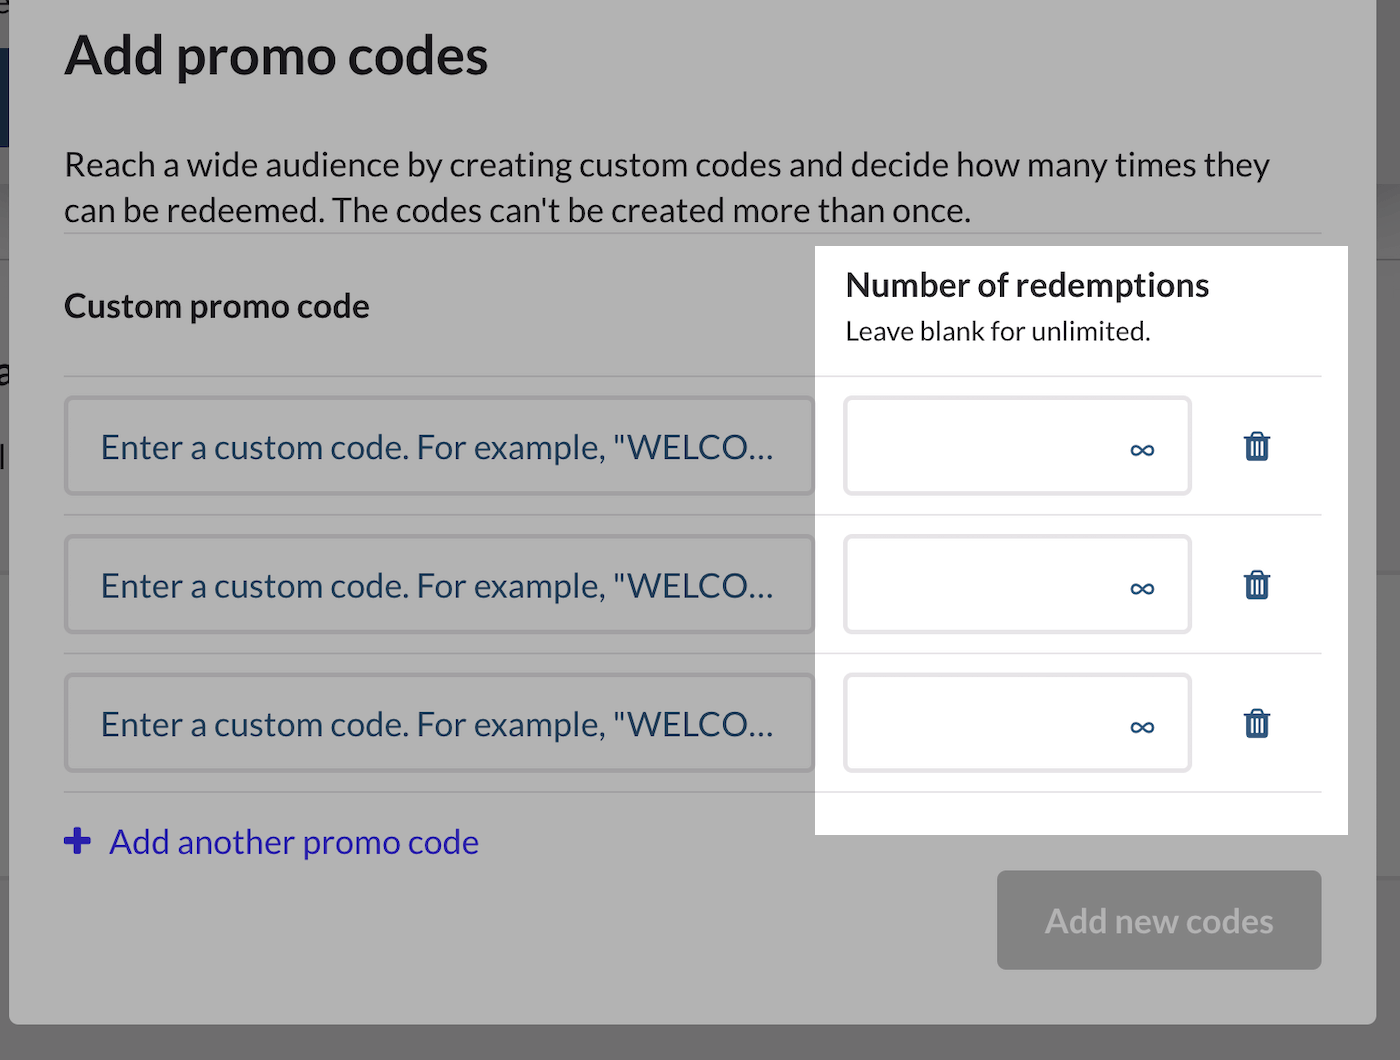Focus the first custom code input
Image resolution: width=1400 pixels, height=1060 pixels.
(x=439, y=446)
